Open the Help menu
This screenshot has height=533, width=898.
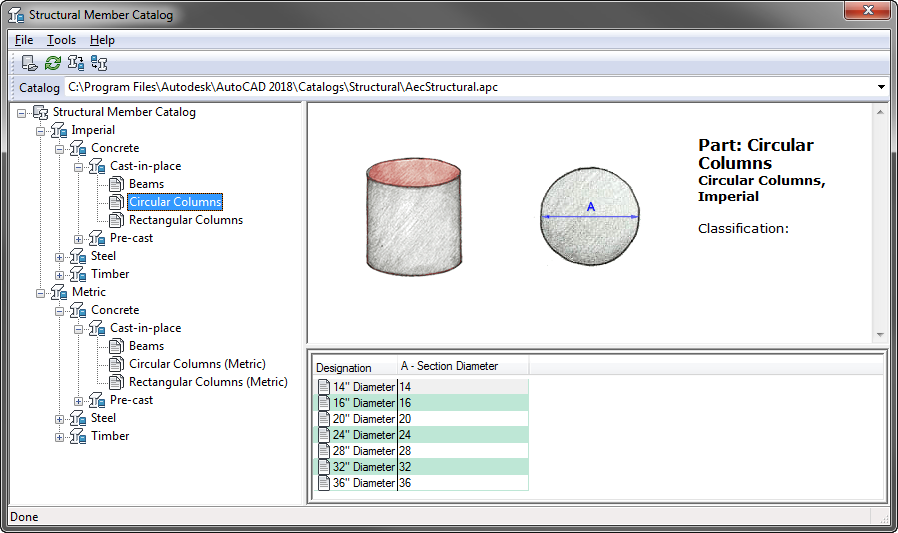[x=102, y=40]
